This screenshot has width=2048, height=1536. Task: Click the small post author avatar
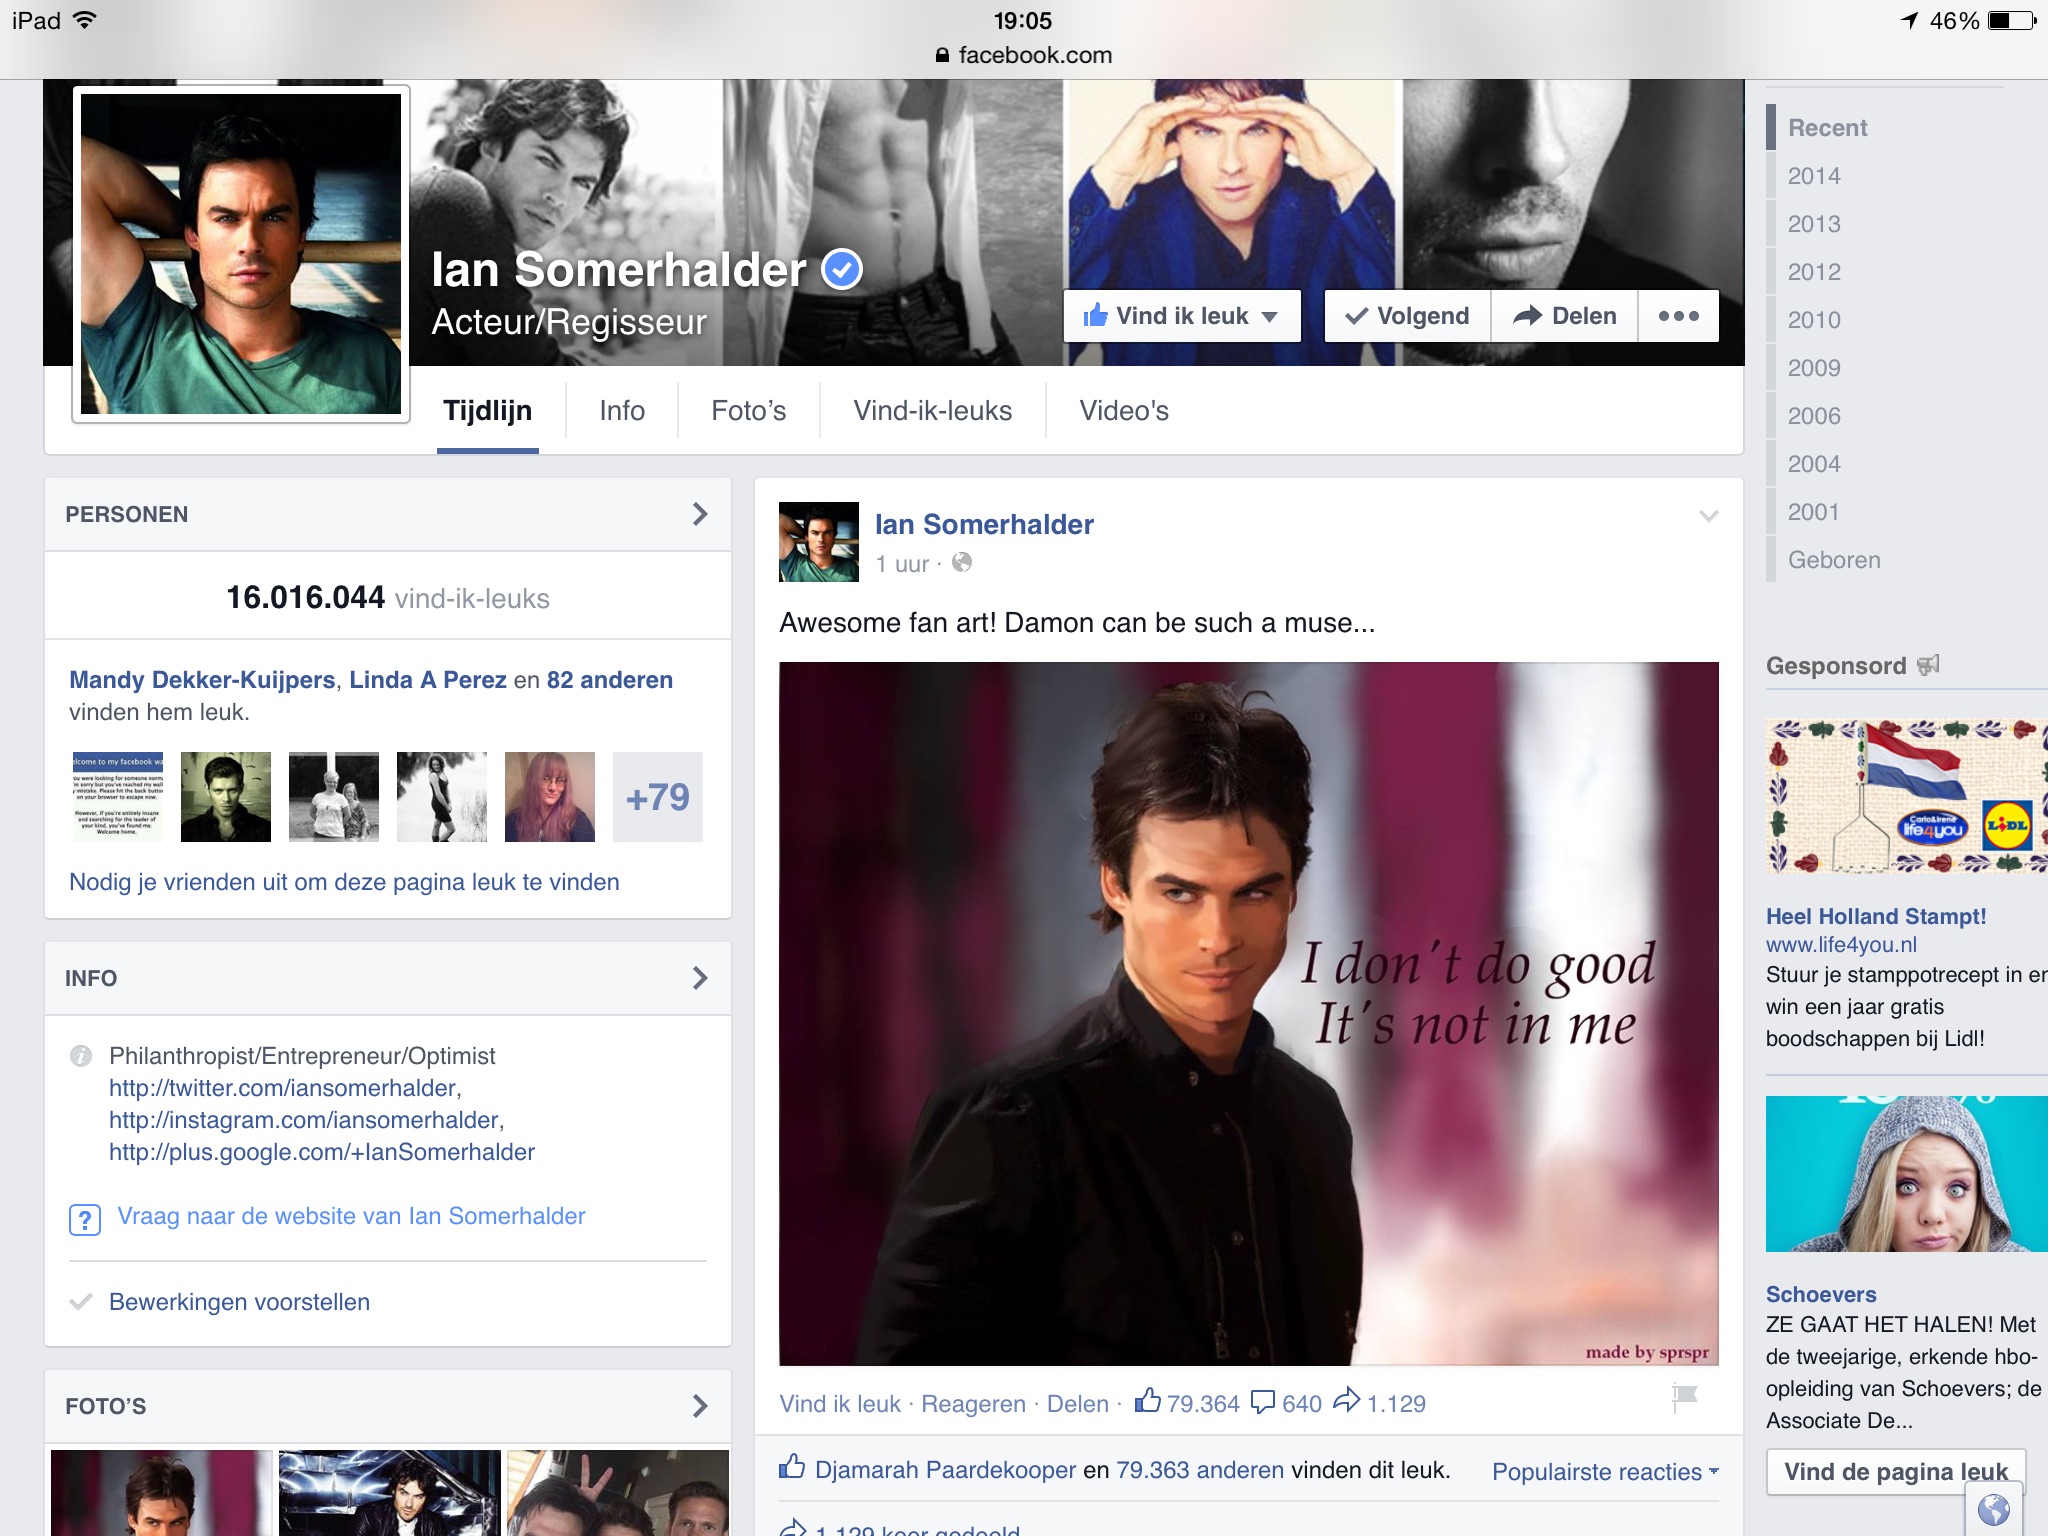[819, 542]
